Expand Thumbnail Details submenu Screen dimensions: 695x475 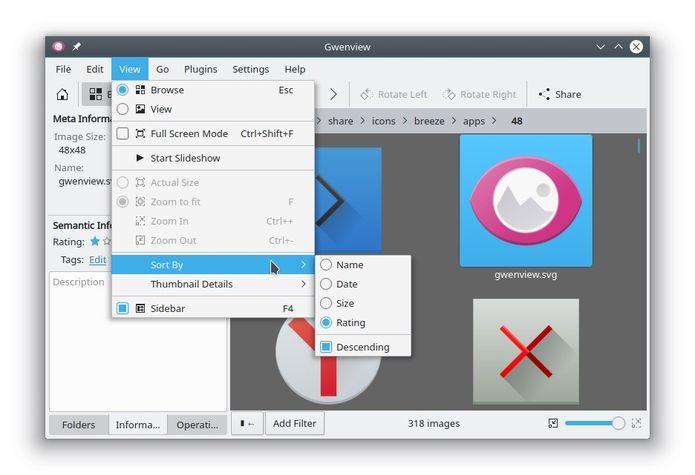[x=213, y=284]
